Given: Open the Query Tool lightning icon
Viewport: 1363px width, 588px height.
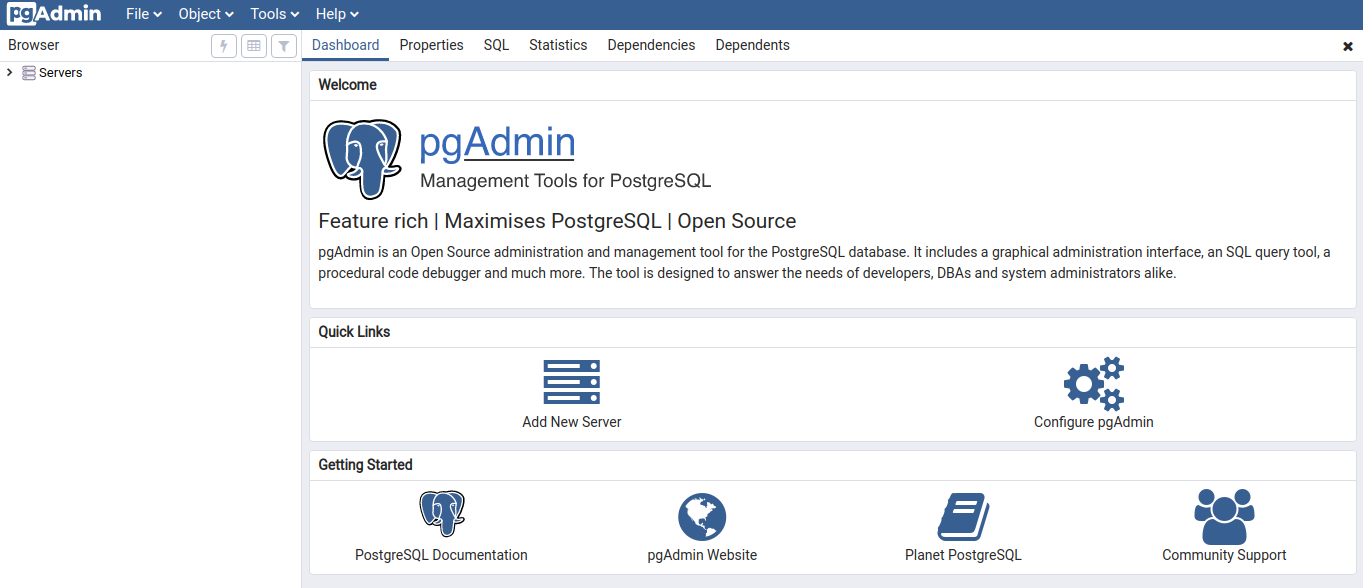Looking at the screenshot, I should click(x=223, y=45).
